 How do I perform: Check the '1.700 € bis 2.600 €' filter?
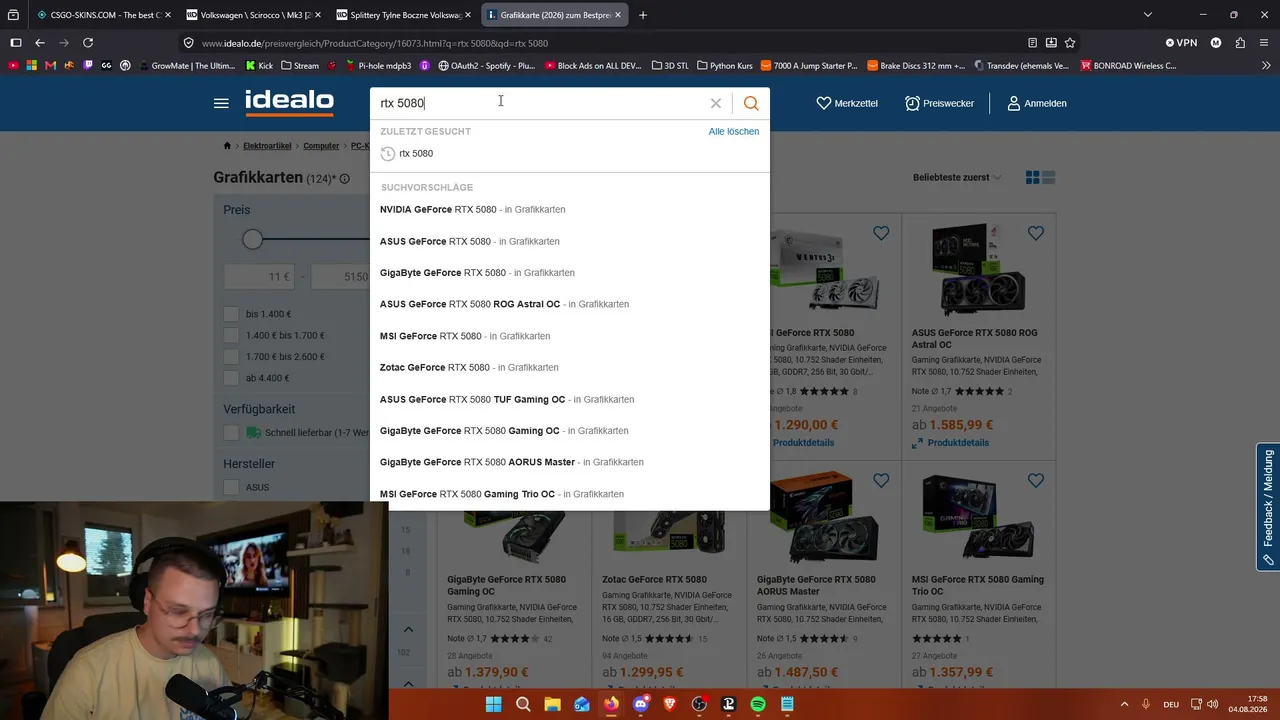(x=232, y=356)
